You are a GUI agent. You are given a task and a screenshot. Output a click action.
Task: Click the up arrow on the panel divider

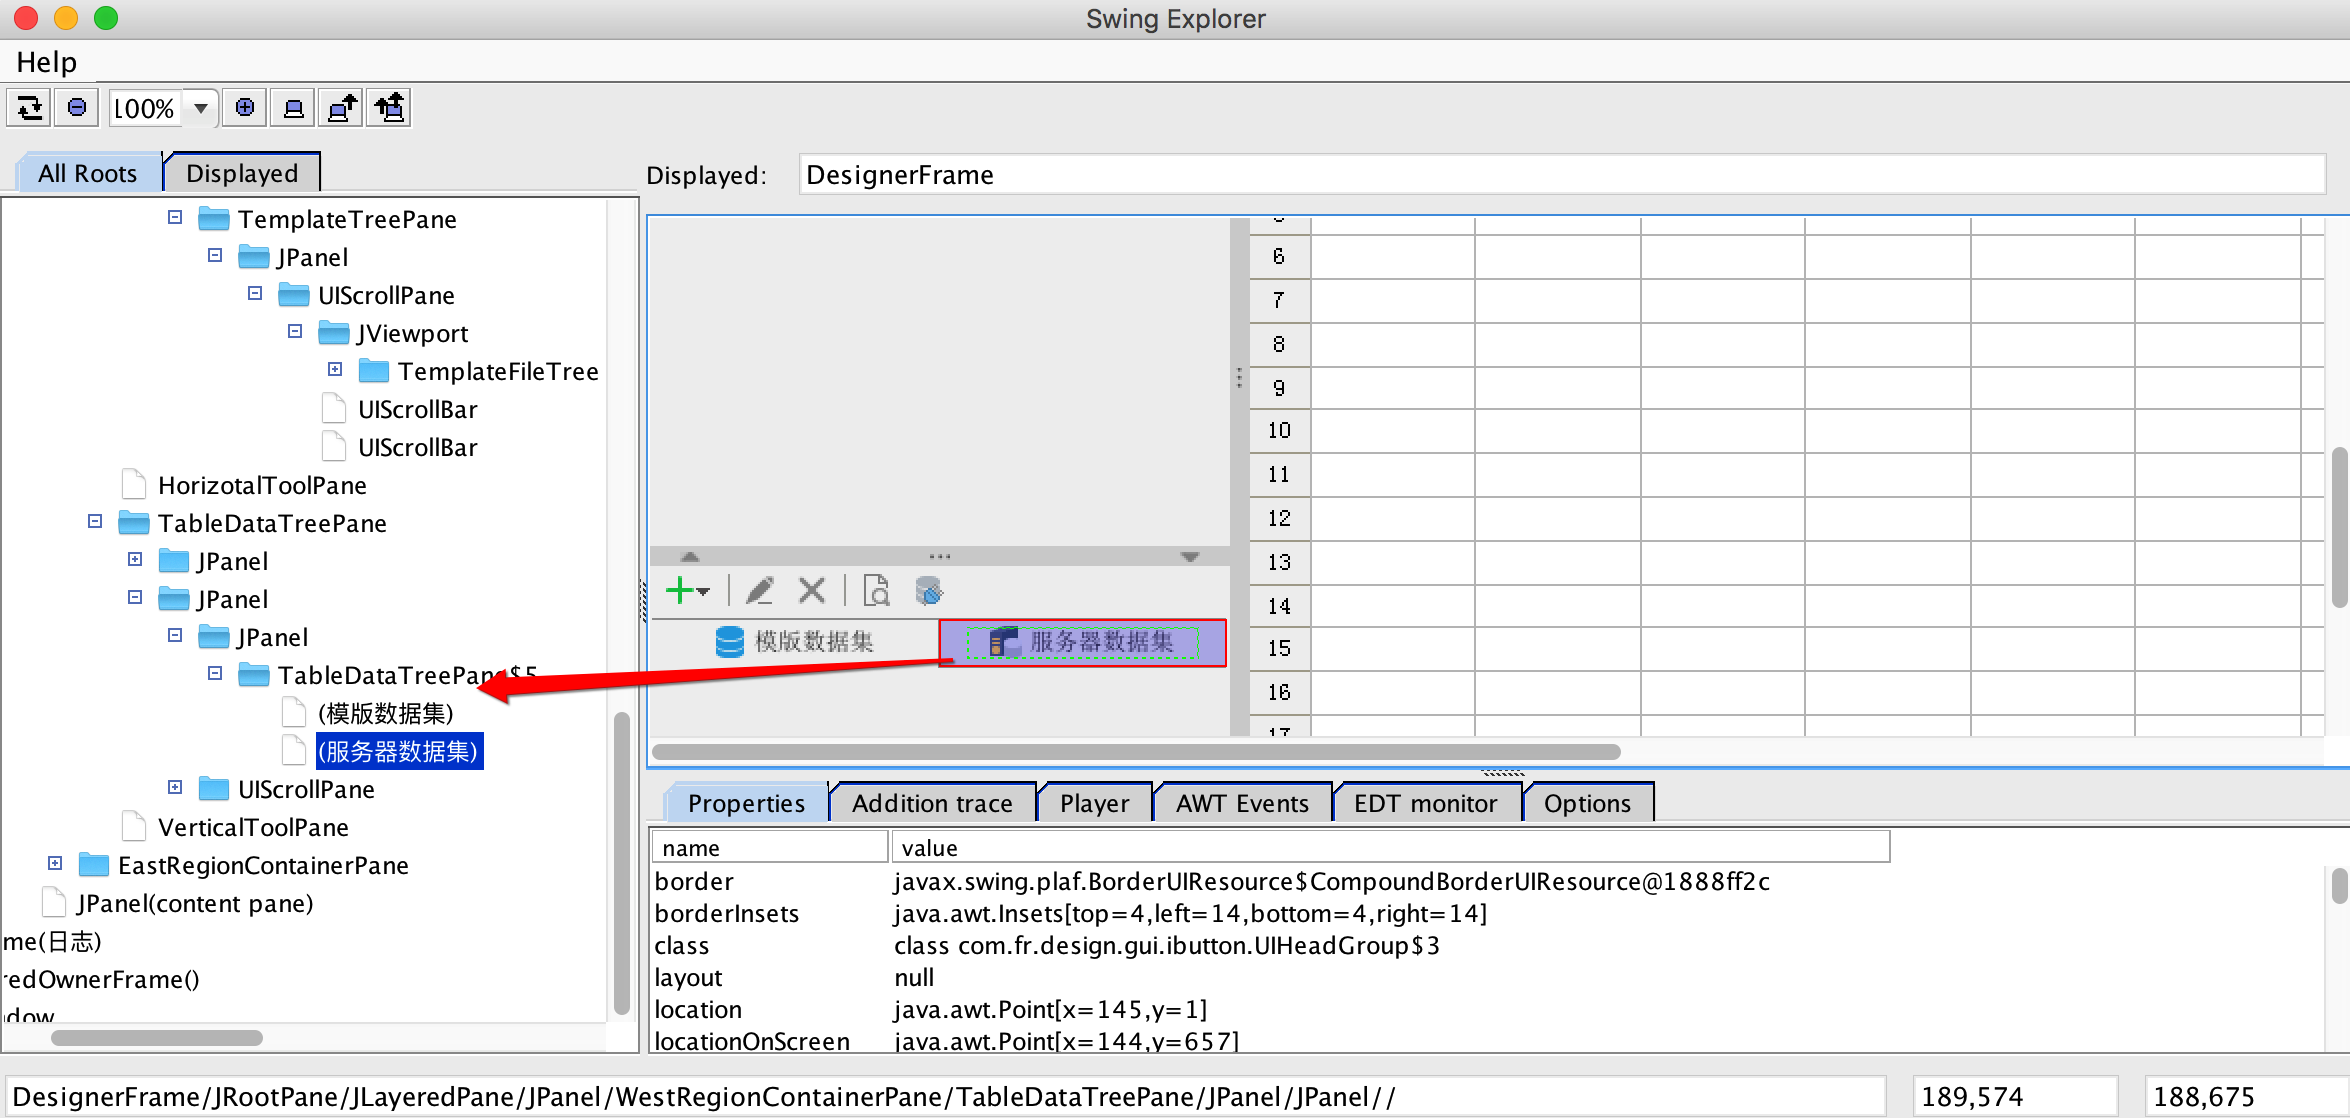point(690,557)
